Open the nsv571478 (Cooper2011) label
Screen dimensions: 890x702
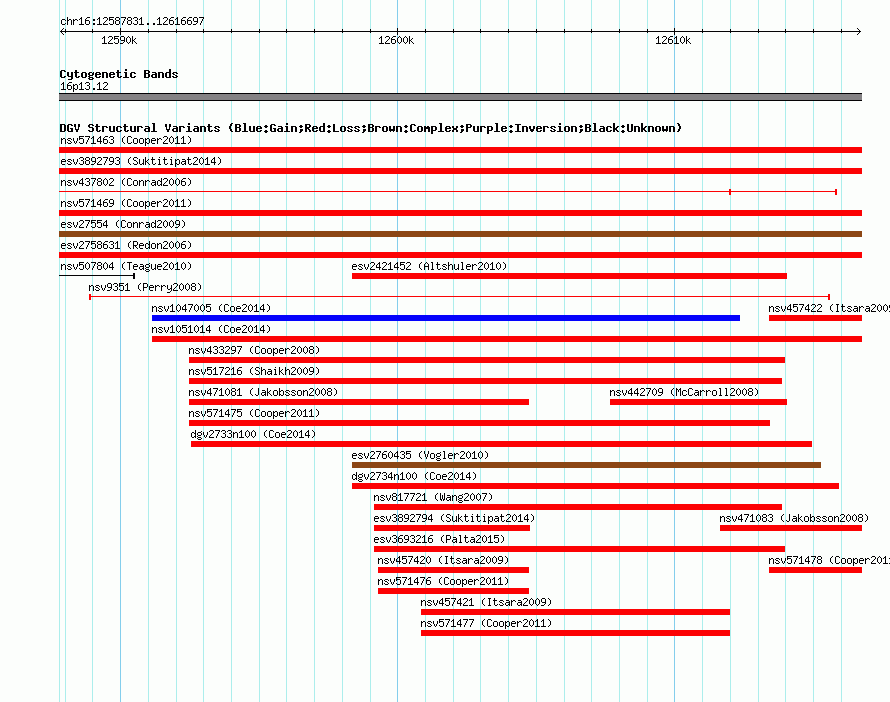(x=829, y=560)
